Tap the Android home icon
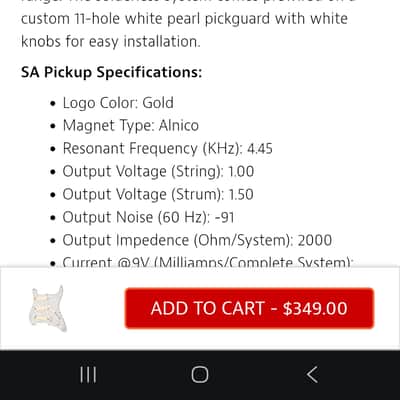The image size is (400, 400). (x=200, y=375)
